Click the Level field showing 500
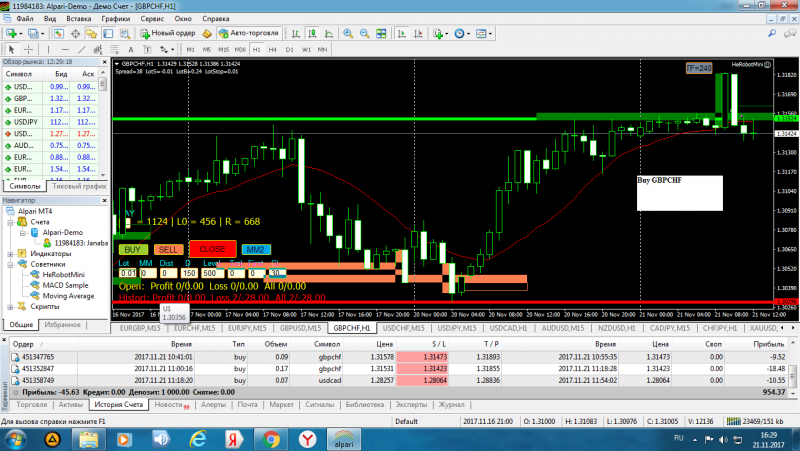 tap(212, 273)
